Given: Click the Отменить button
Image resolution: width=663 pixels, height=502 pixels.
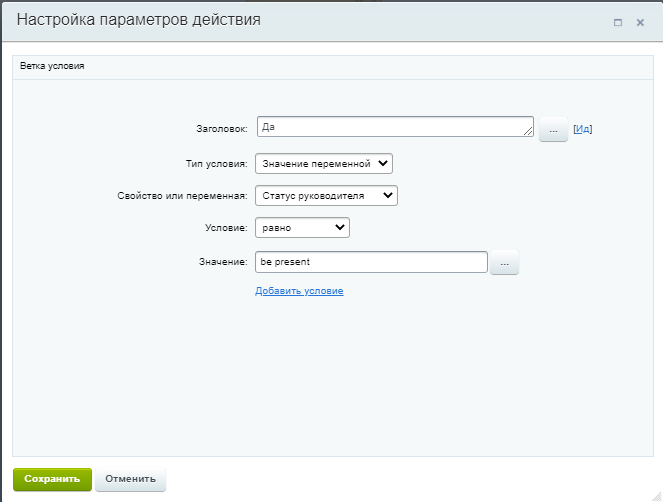Looking at the screenshot, I should tap(130, 479).
